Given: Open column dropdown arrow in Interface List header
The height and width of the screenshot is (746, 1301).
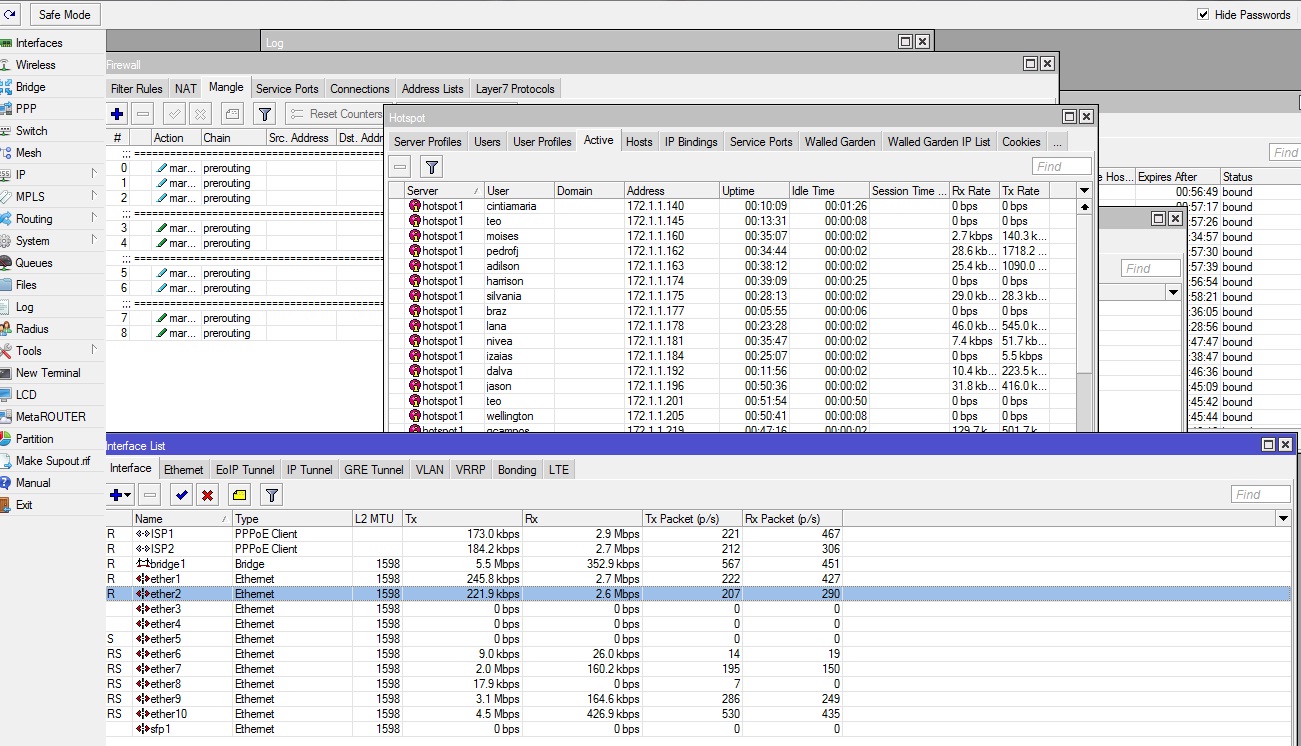Looking at the screenshot, I should pos(1283,519).
